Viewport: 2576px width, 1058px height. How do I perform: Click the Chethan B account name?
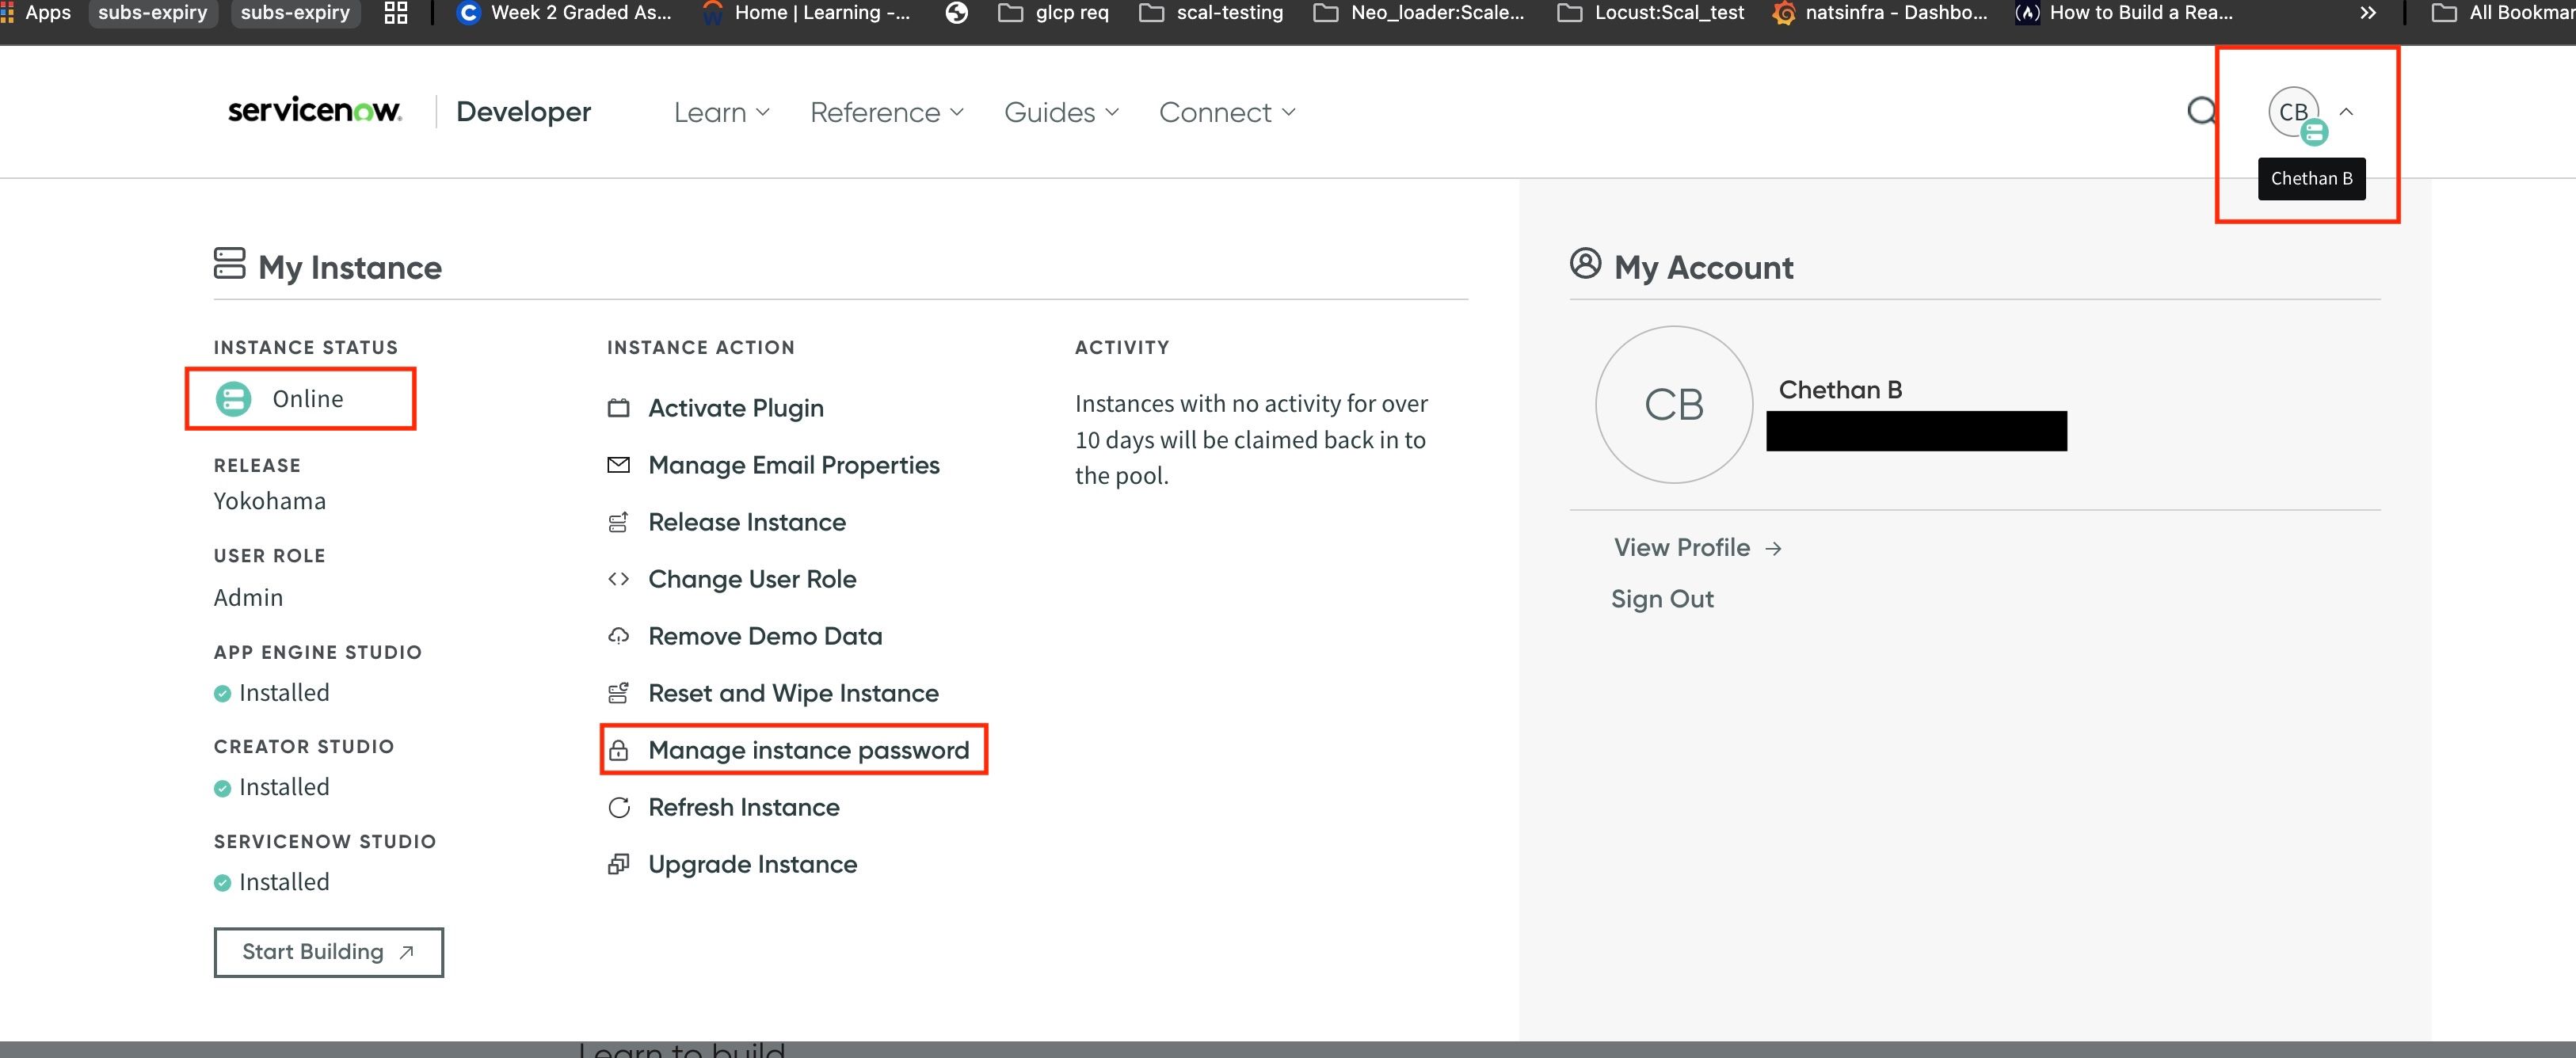(1840, 390)
